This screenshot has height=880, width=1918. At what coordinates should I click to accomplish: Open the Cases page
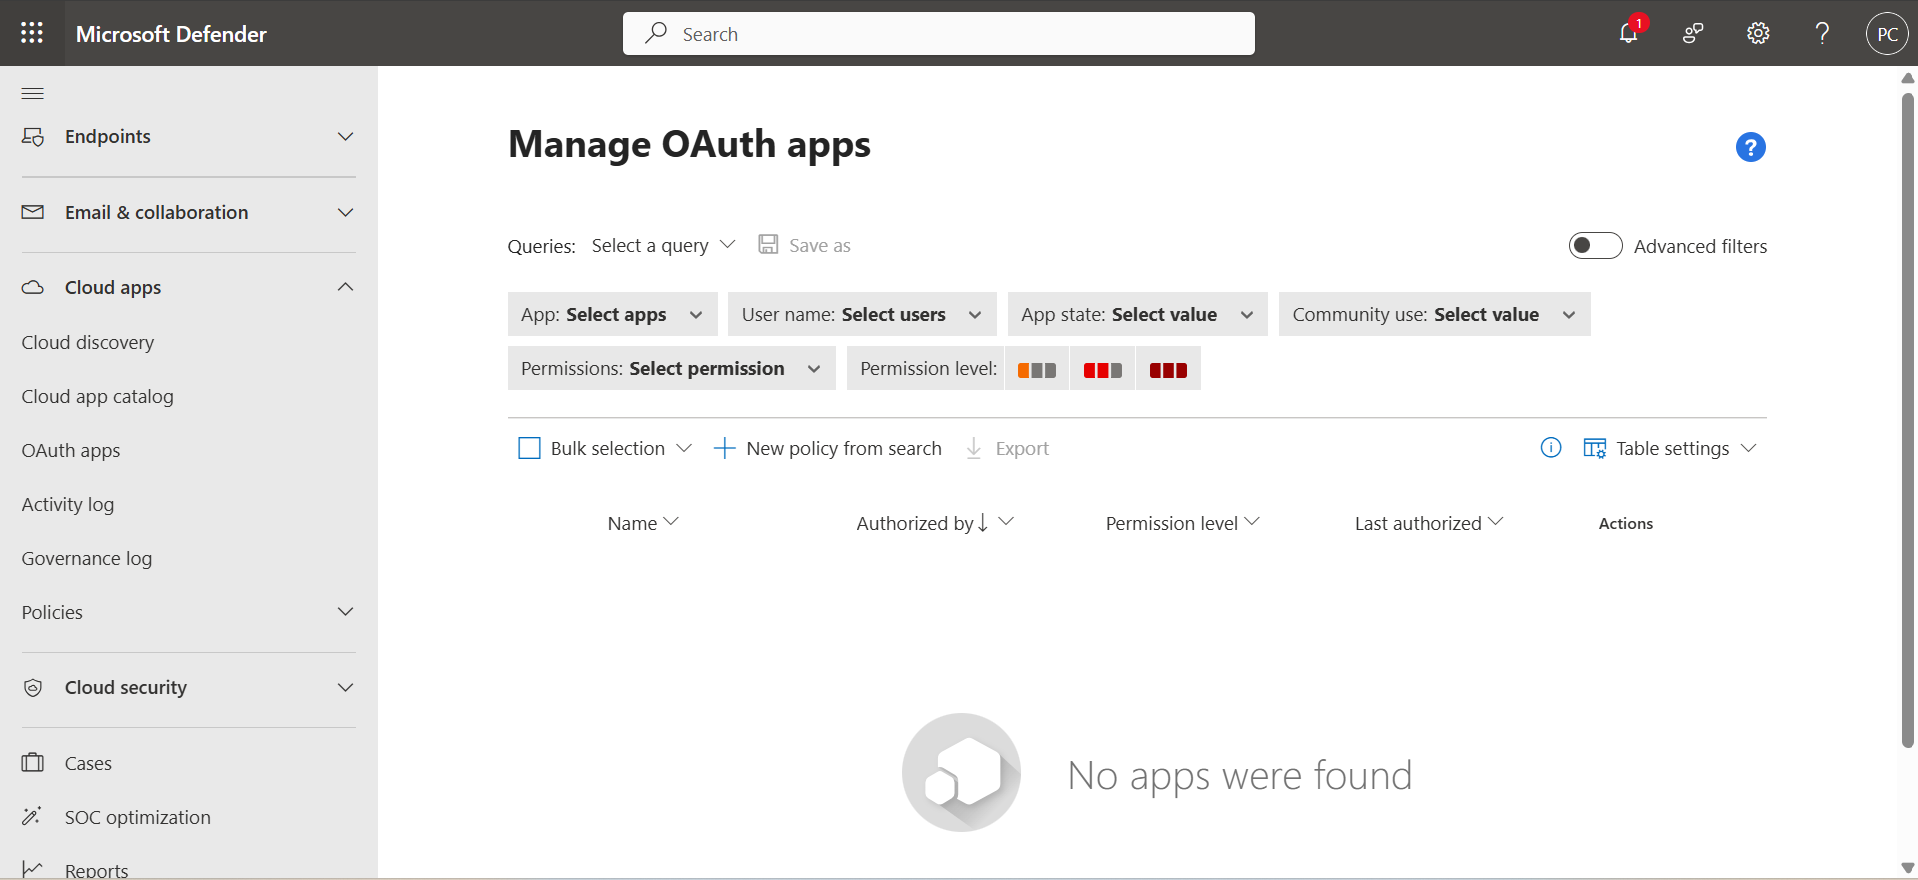[88, 763]
